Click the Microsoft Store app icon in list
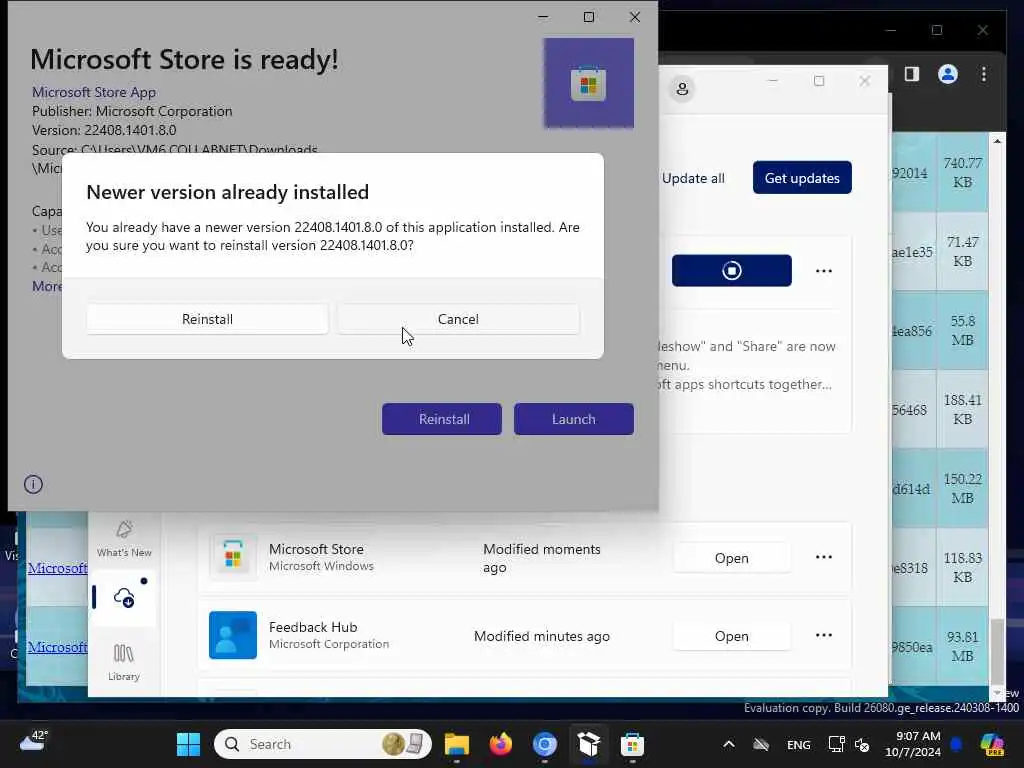Image resolution: width=1024 pixels, height=768 pixels. pyautogui.click(x=233, y=557)
